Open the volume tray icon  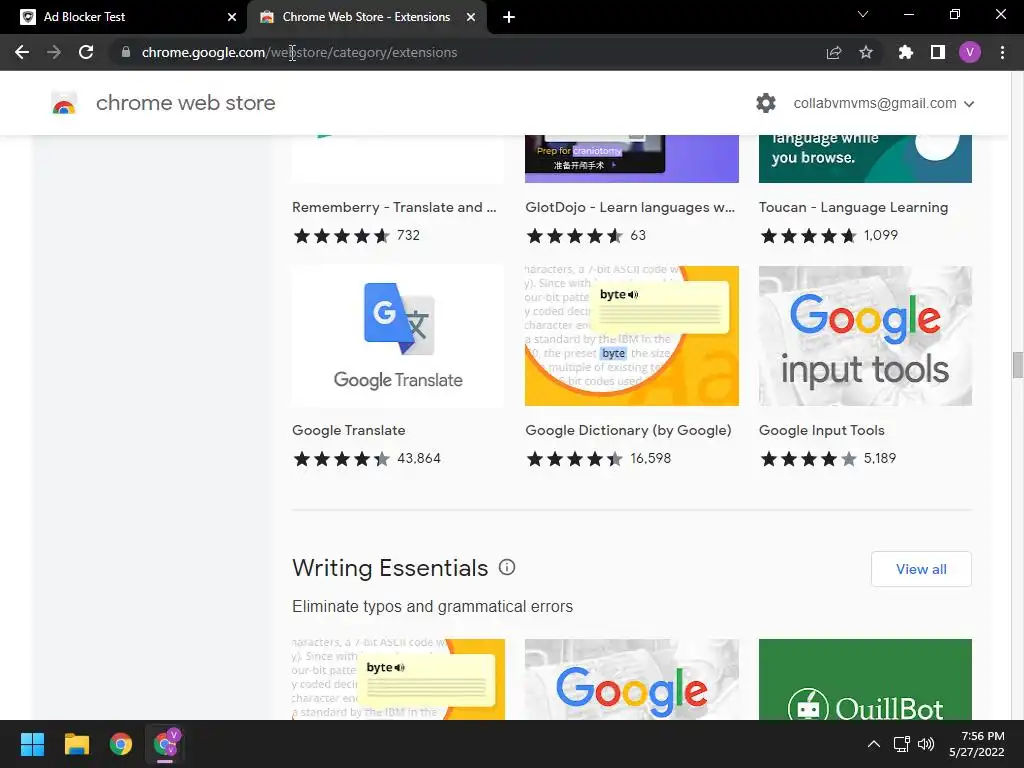pyautogui.click(x=926, y=744)
